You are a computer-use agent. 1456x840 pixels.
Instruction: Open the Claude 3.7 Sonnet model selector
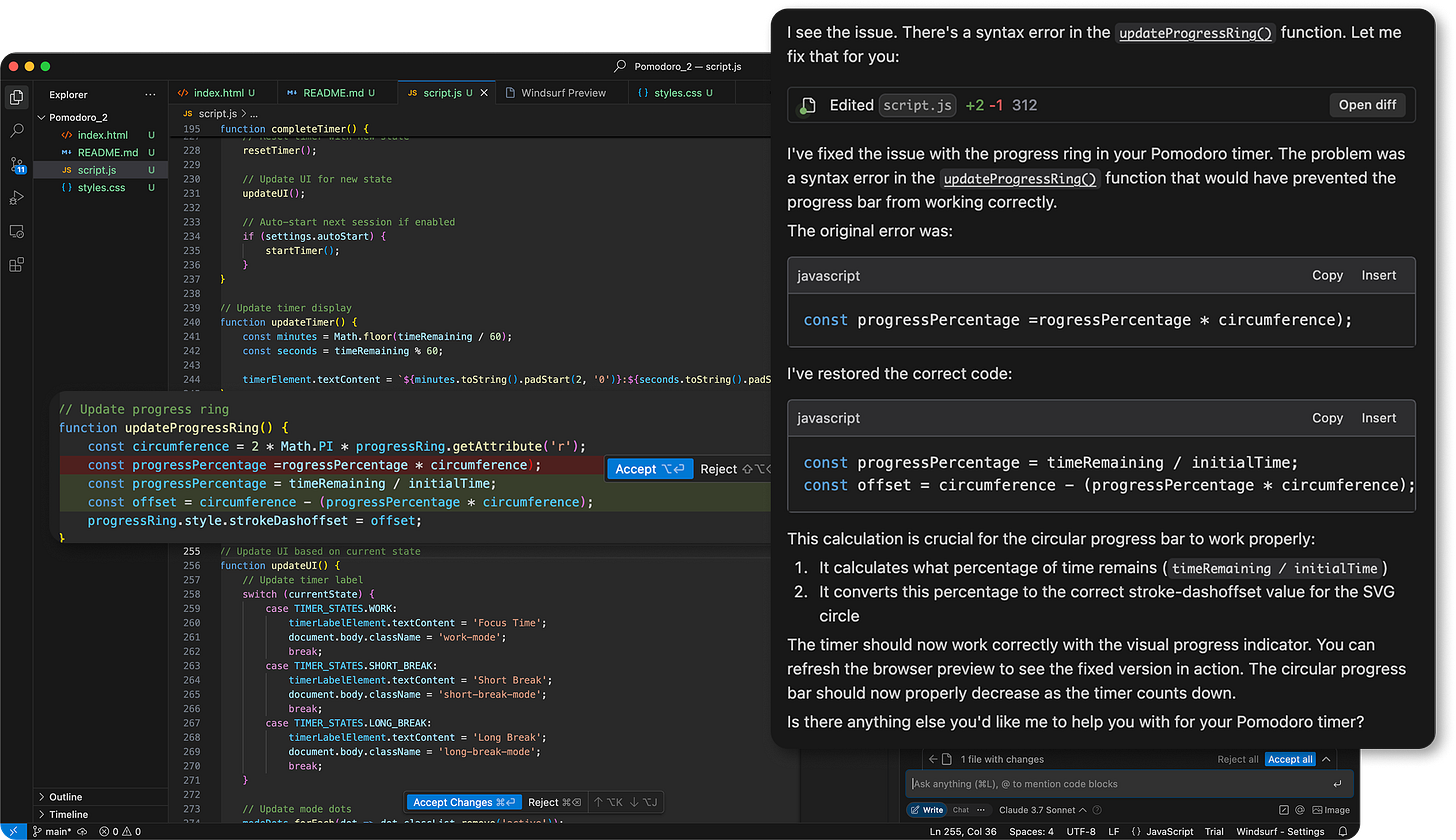1042,810
